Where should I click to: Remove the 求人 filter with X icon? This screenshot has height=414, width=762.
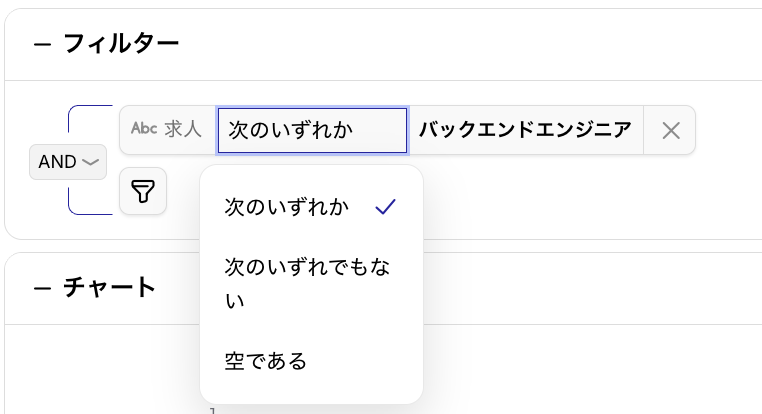point(671,130)
